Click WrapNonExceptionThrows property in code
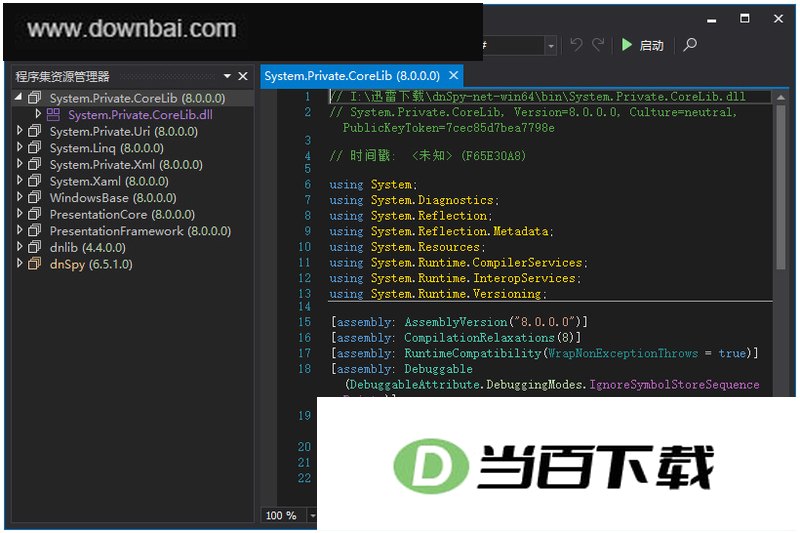Screen dimensions: 800x533 tap(623, 353)
